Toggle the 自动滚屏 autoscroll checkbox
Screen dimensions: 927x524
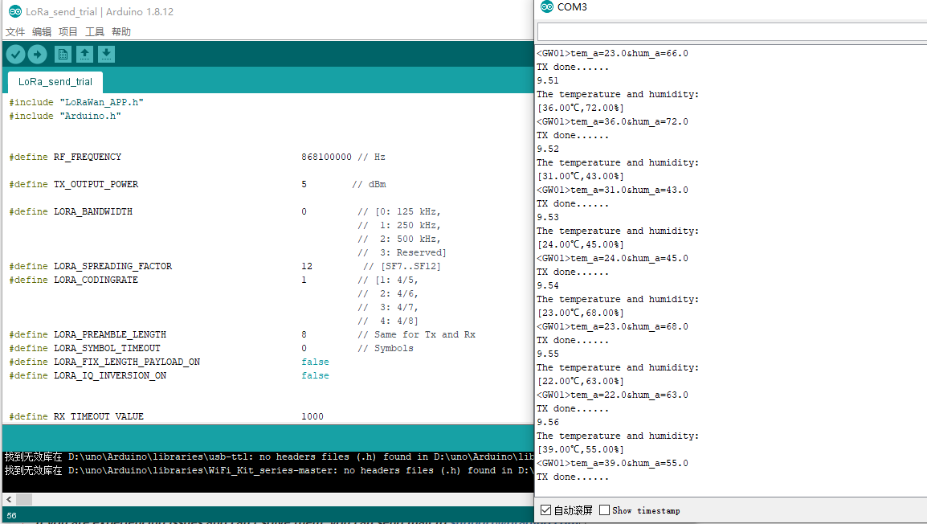point(546,510)
